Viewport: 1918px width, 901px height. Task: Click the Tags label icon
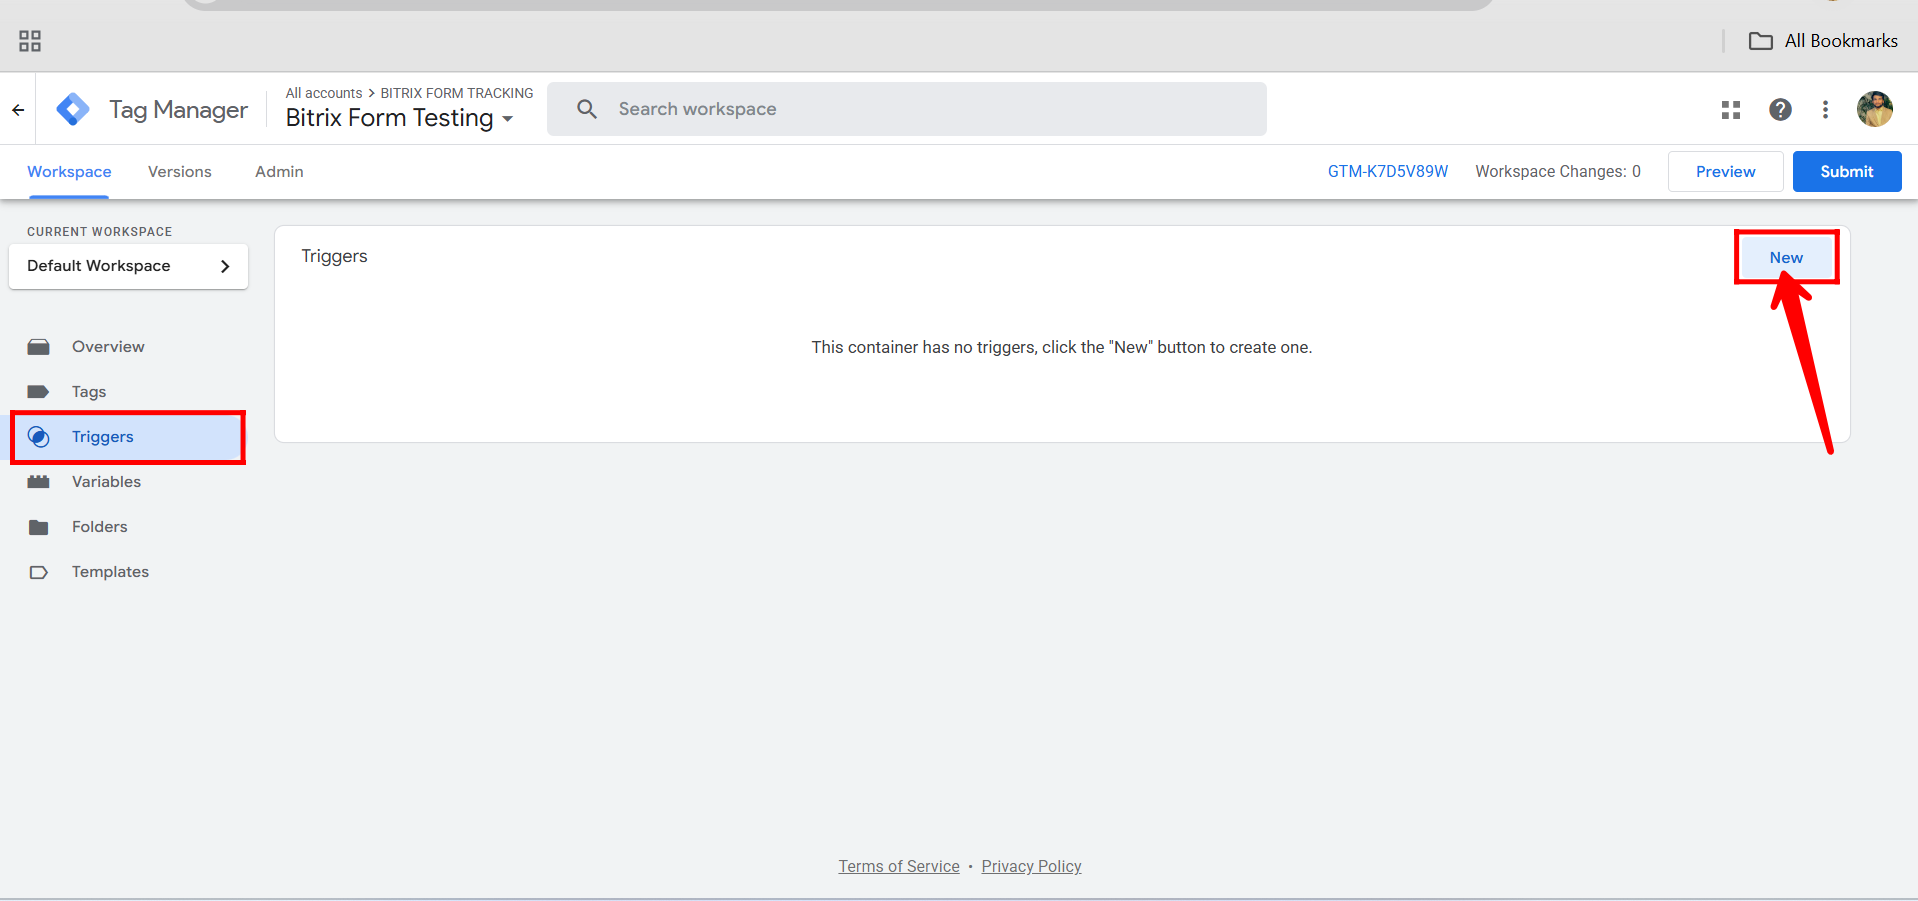click(x=39, y=392)
